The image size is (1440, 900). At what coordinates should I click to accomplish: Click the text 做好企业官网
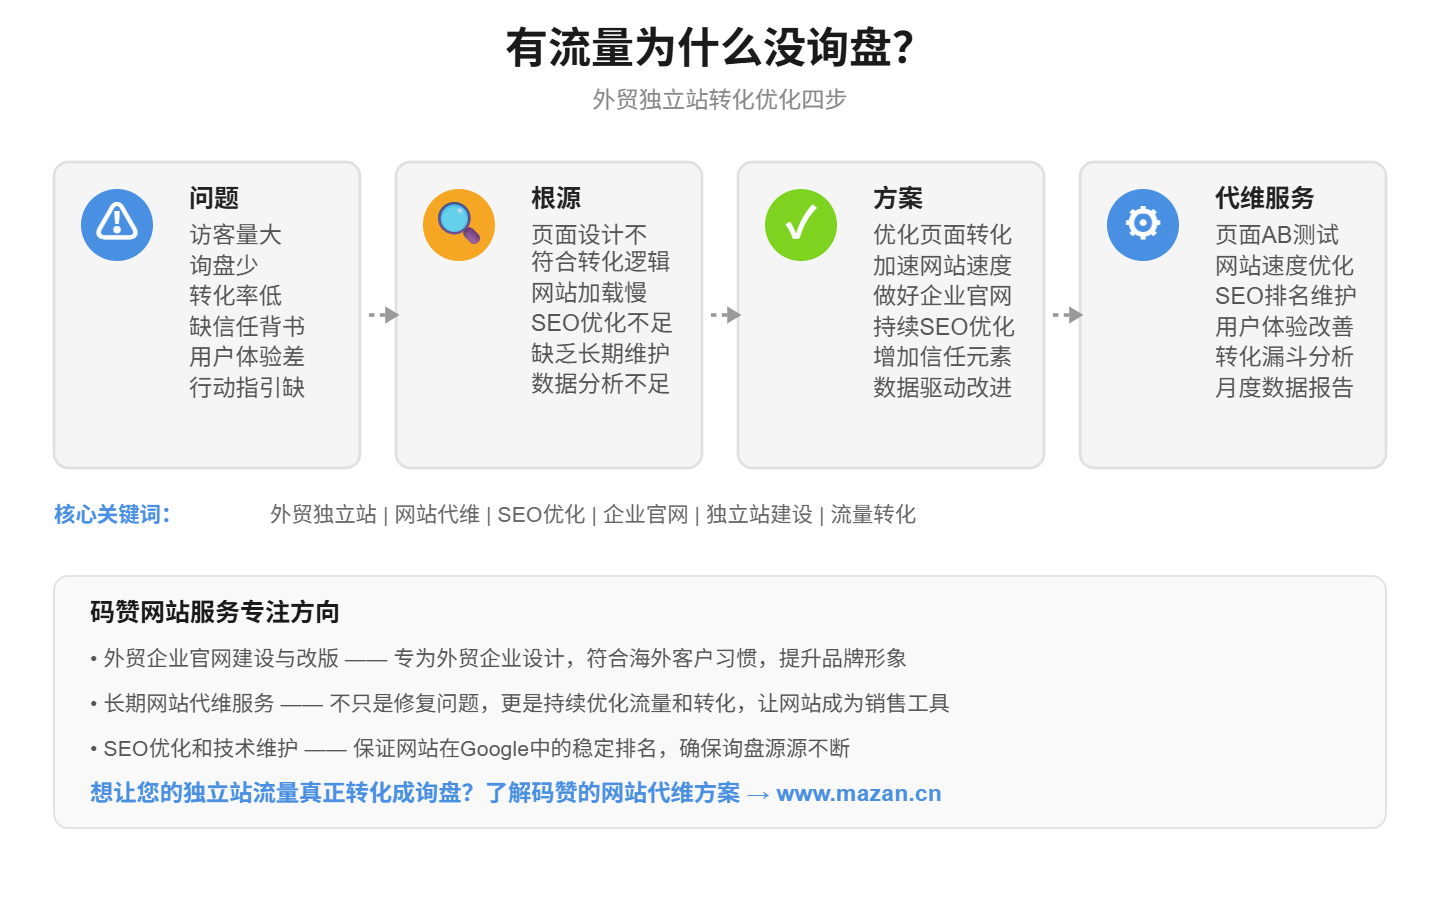[x=943, y=295]
